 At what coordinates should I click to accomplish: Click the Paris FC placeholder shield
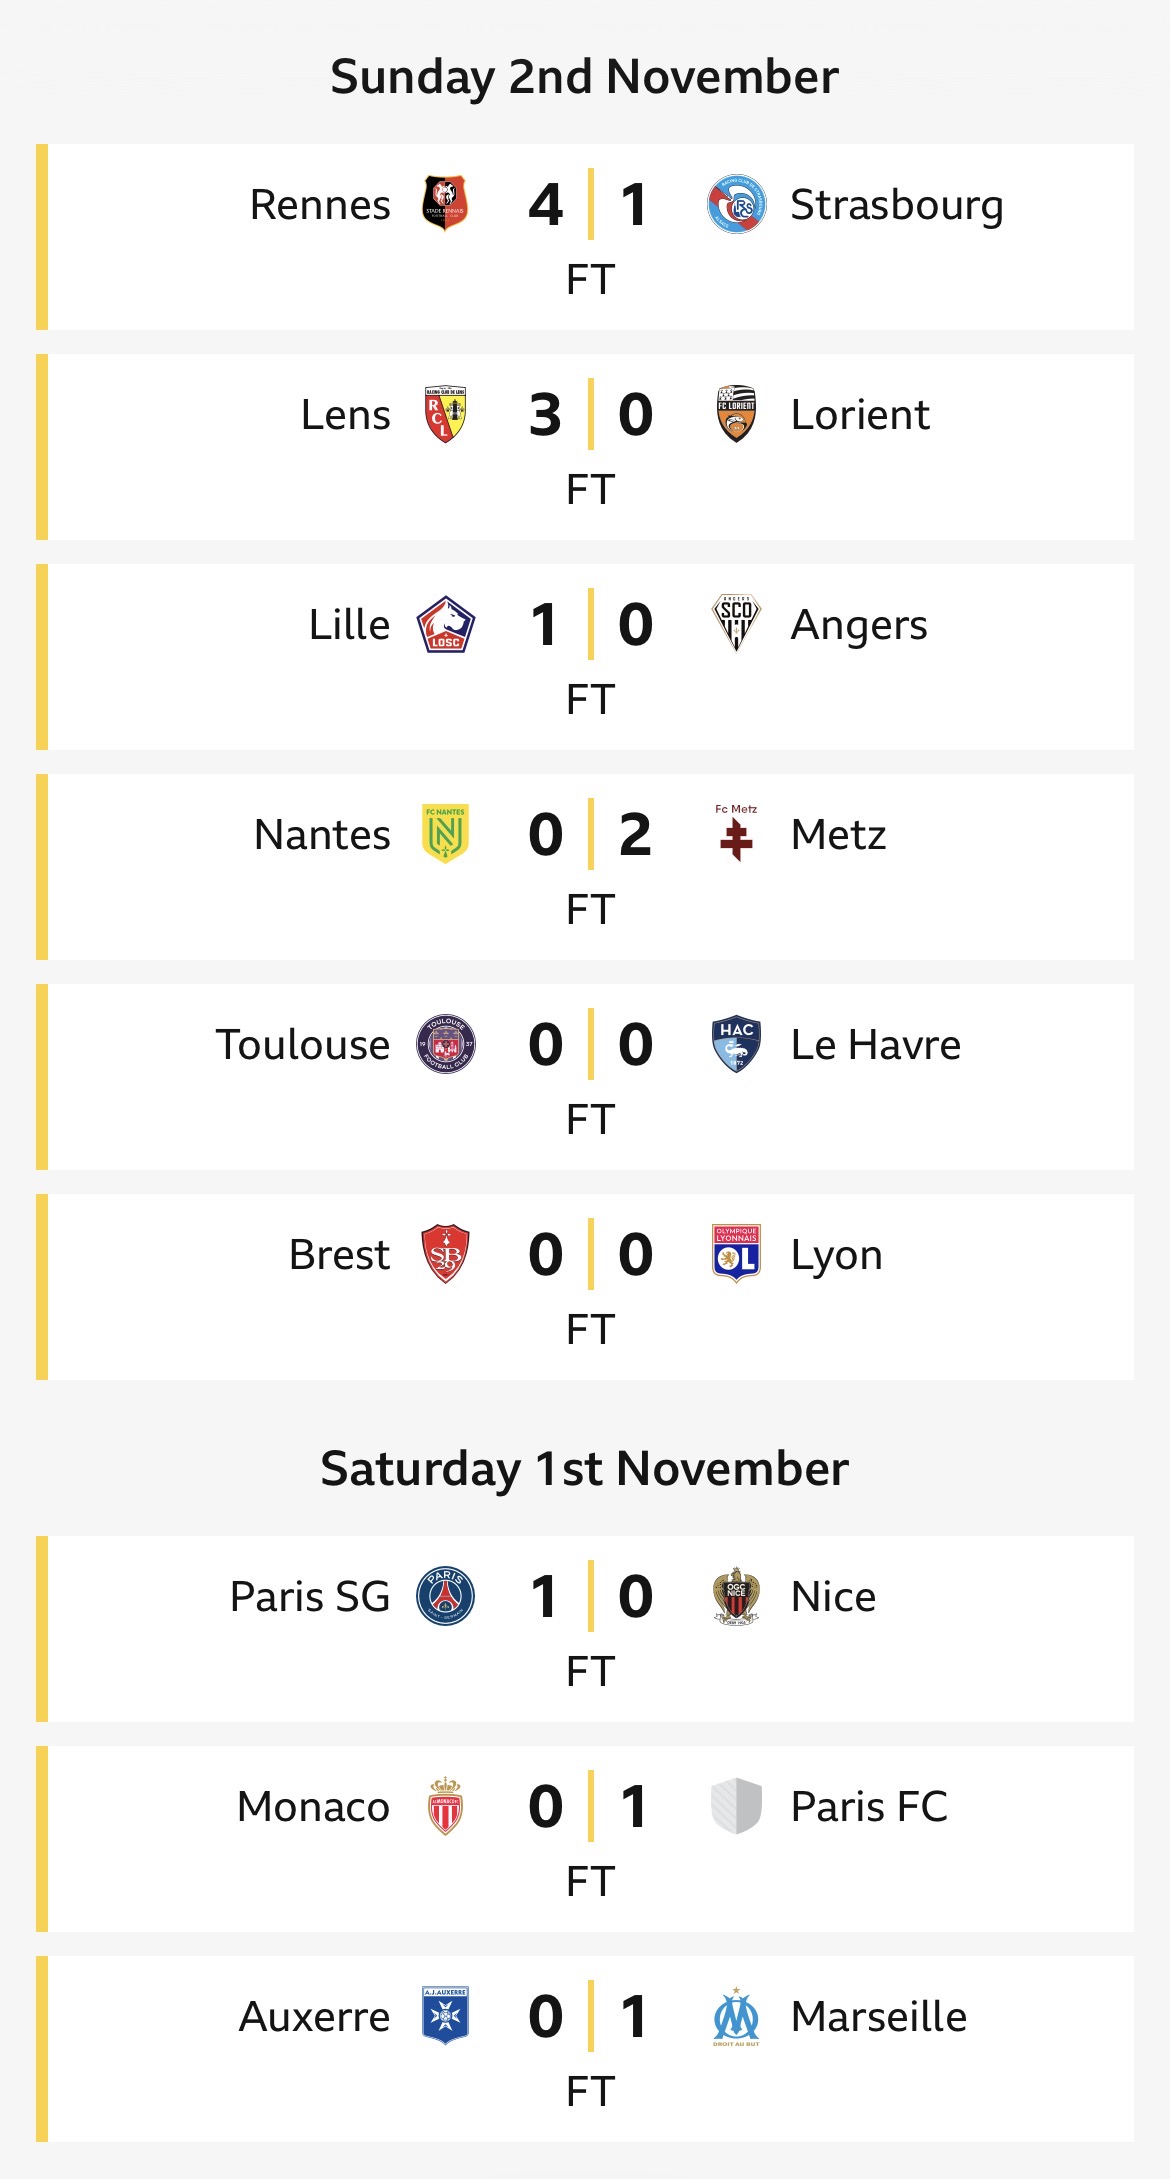click(x=736, y=1806)
